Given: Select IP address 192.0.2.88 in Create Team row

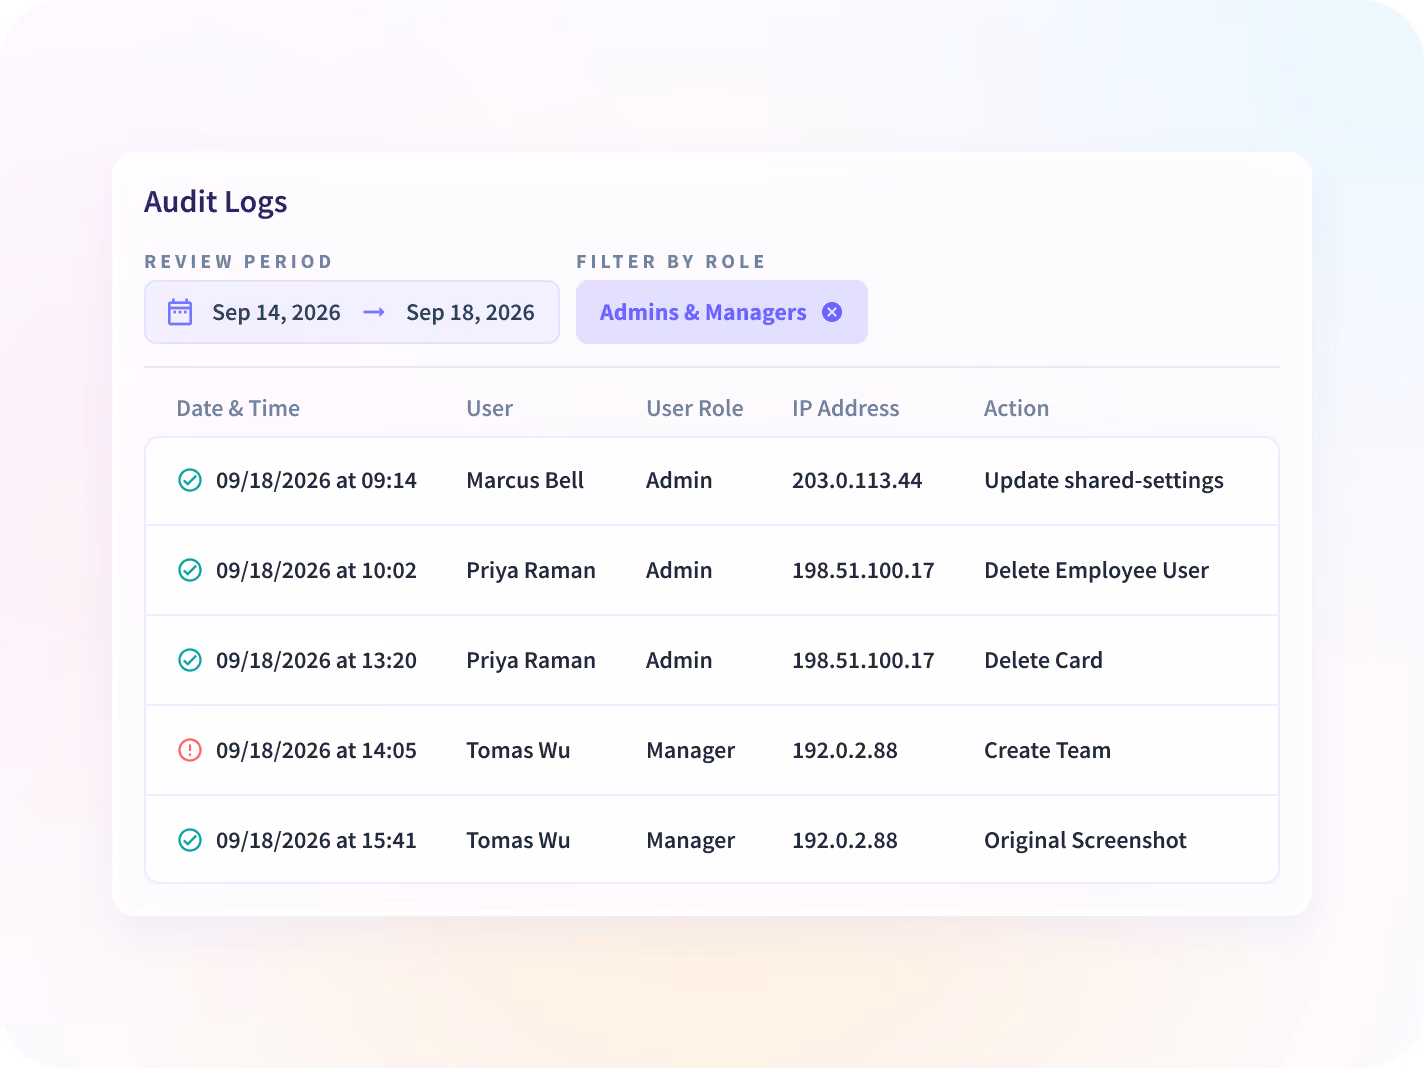Looking at the screenshot, I should coord(845,750).
